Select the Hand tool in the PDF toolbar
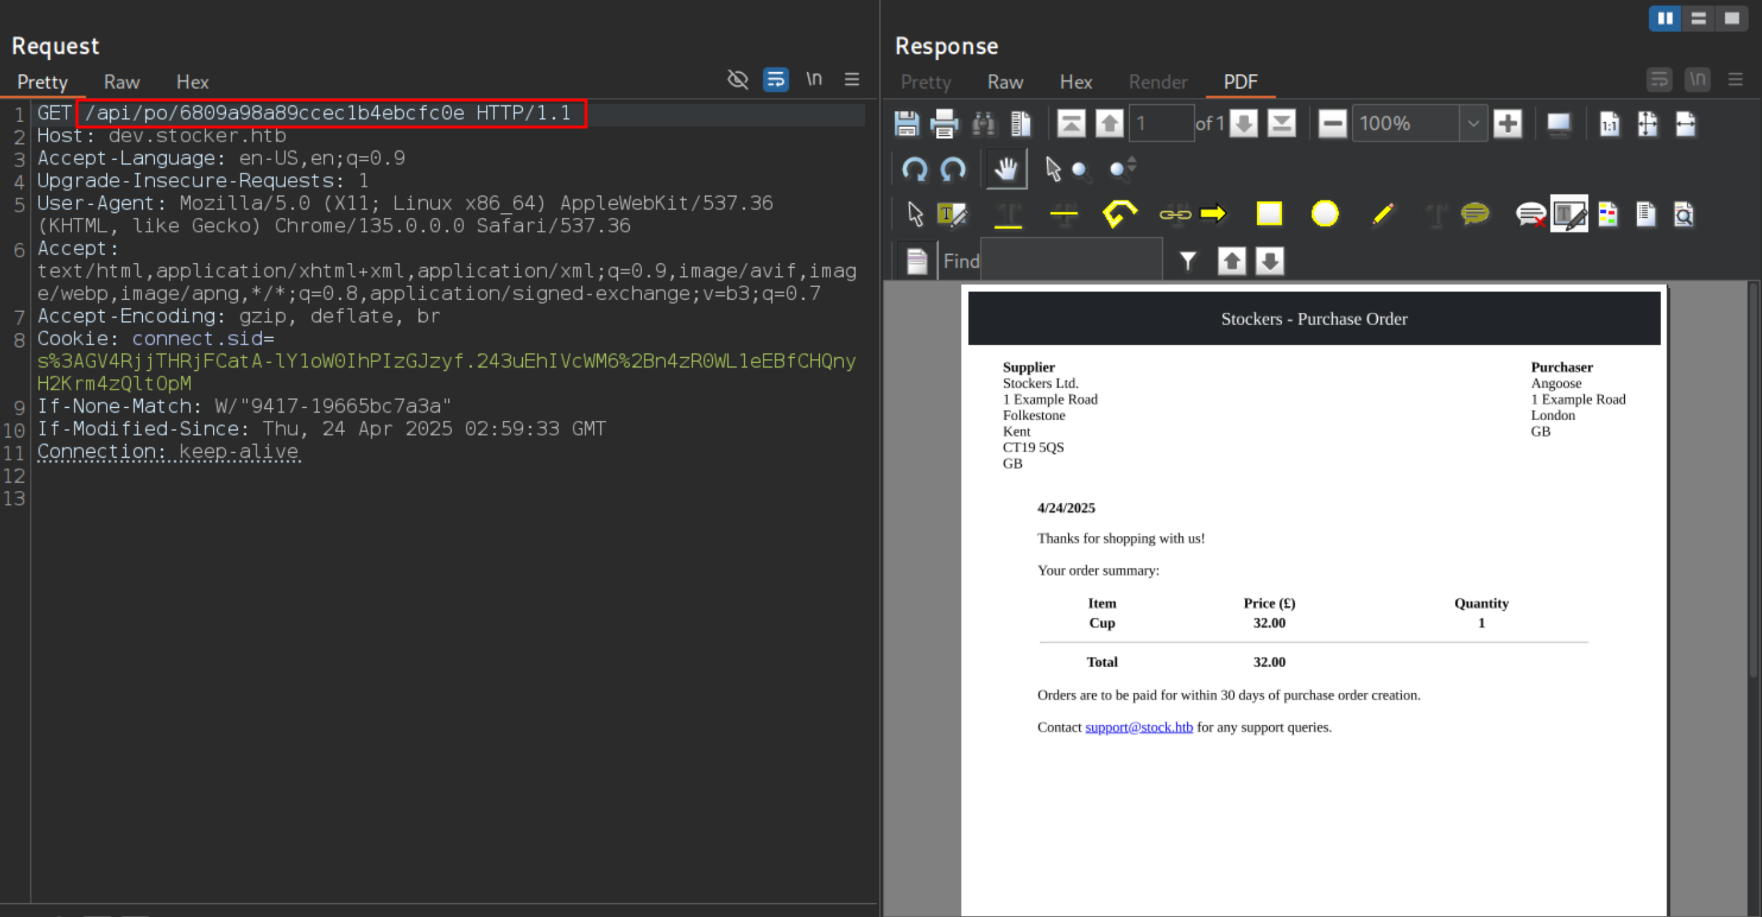Screen dimensions: 1762x917 pos(1006,168)
